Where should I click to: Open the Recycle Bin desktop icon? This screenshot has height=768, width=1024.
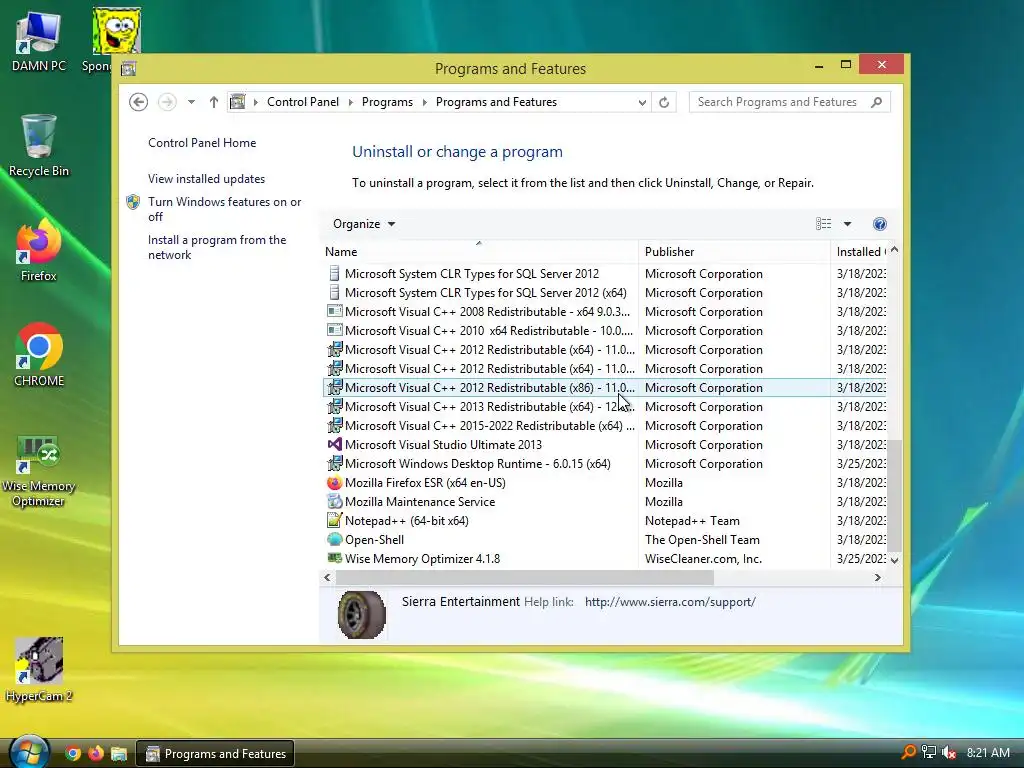pyautogui.click(x=39, y=145)
